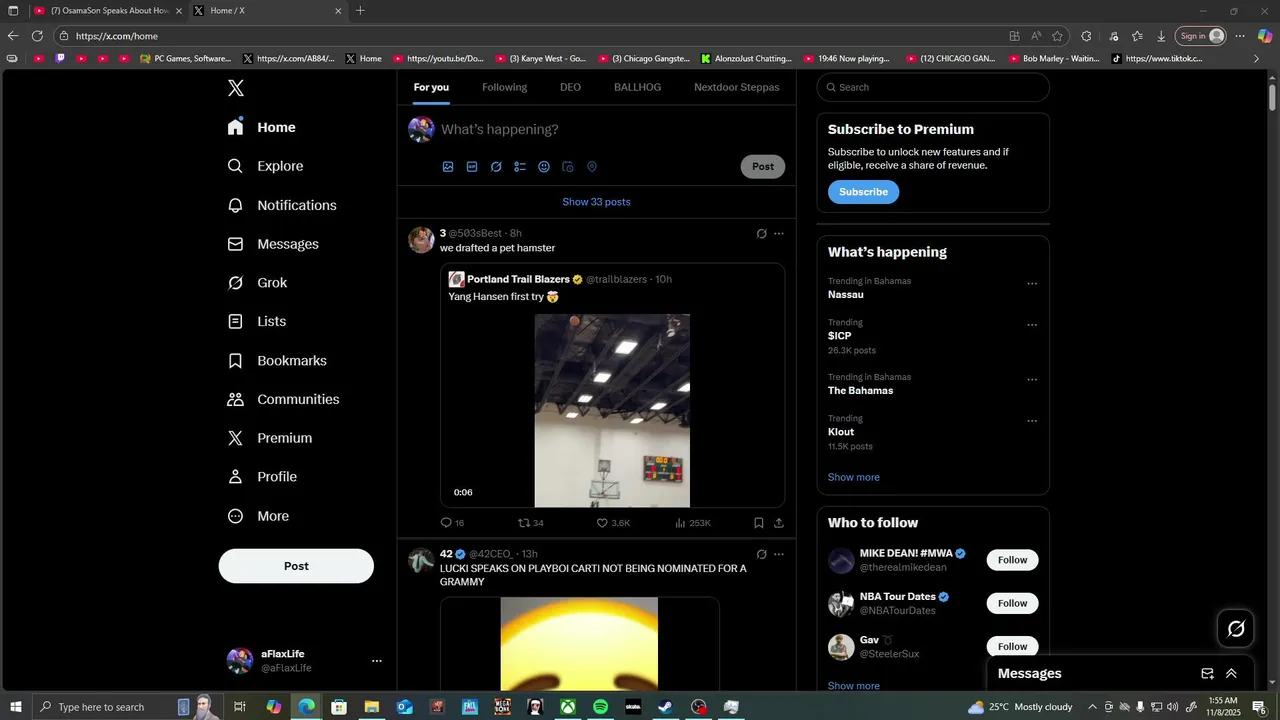This screenshot has height=720, width=1280.
Task: Click Grok icon on 503sBest post
Action: coord(761,234)
